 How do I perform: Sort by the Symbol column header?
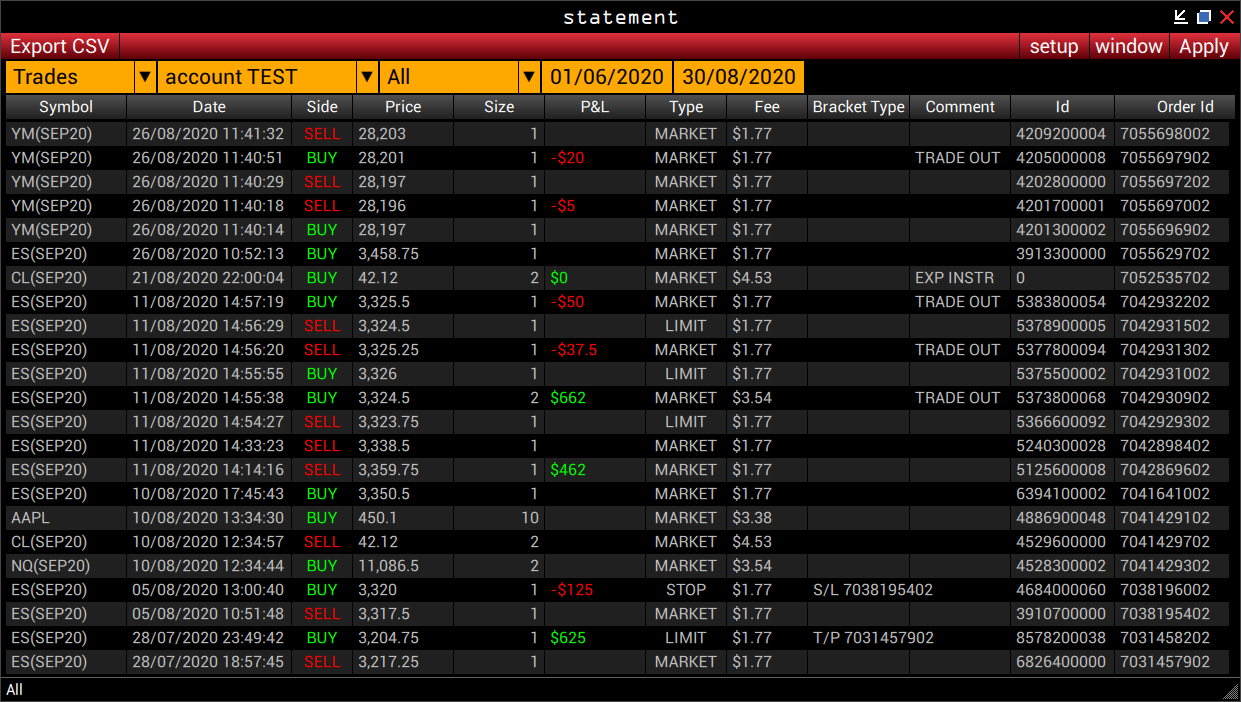tap(66, 107)
